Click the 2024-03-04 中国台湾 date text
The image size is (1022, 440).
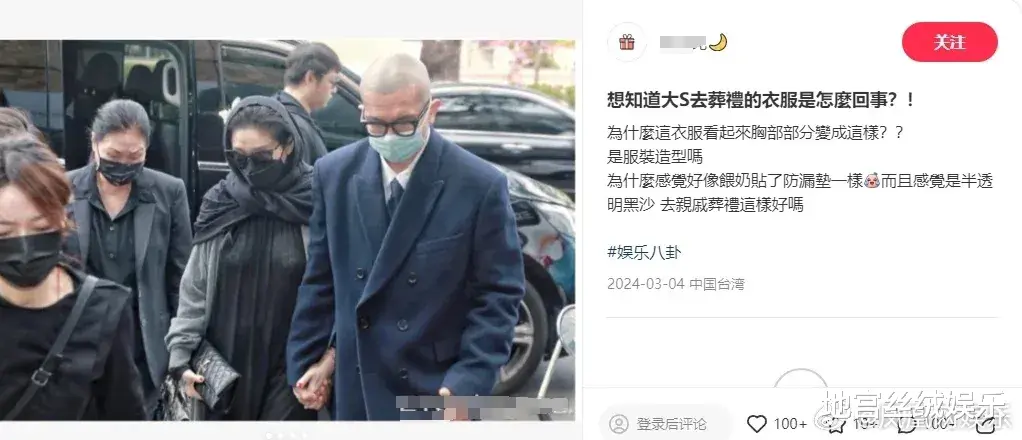click(676, 284)
